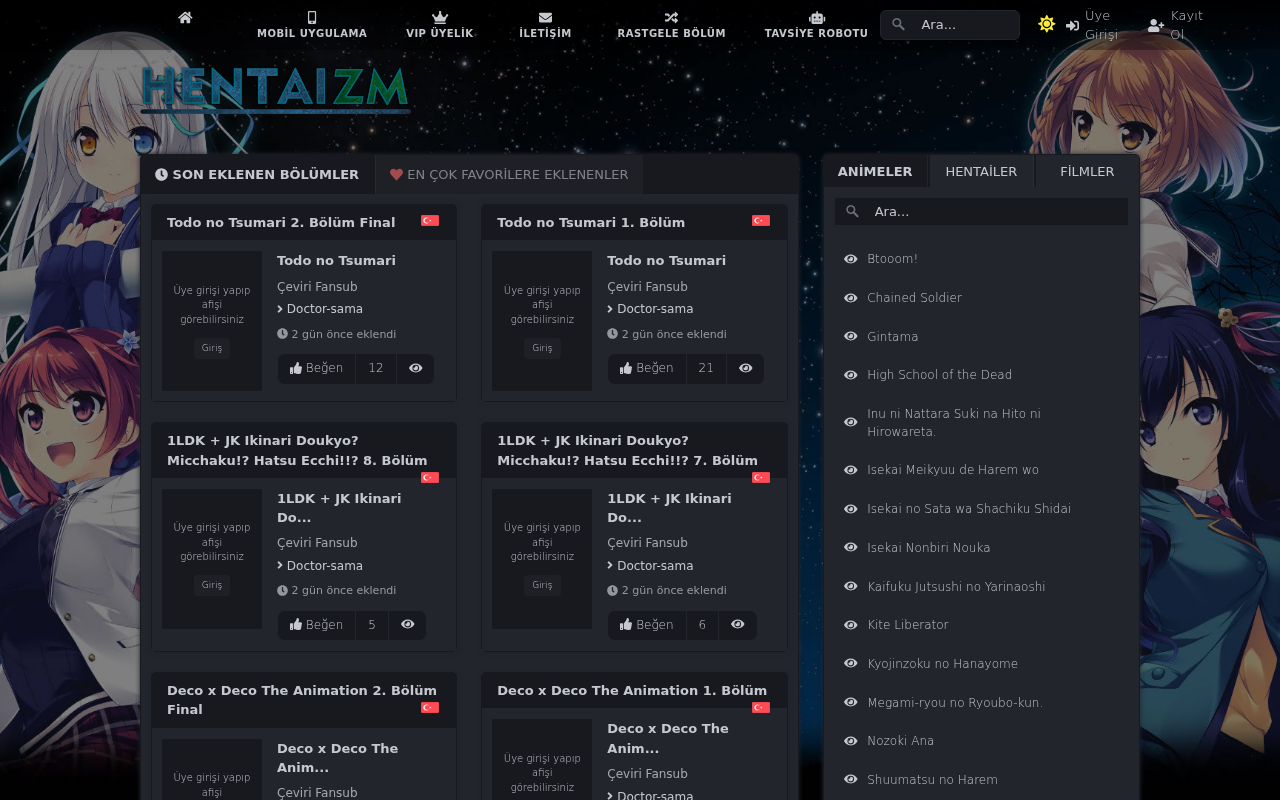Click flag icon on Todo no Tsumari 1. Bölüm
This screenshot has width=1280, height=800.
pyautogui.click(x=761, y=221)
